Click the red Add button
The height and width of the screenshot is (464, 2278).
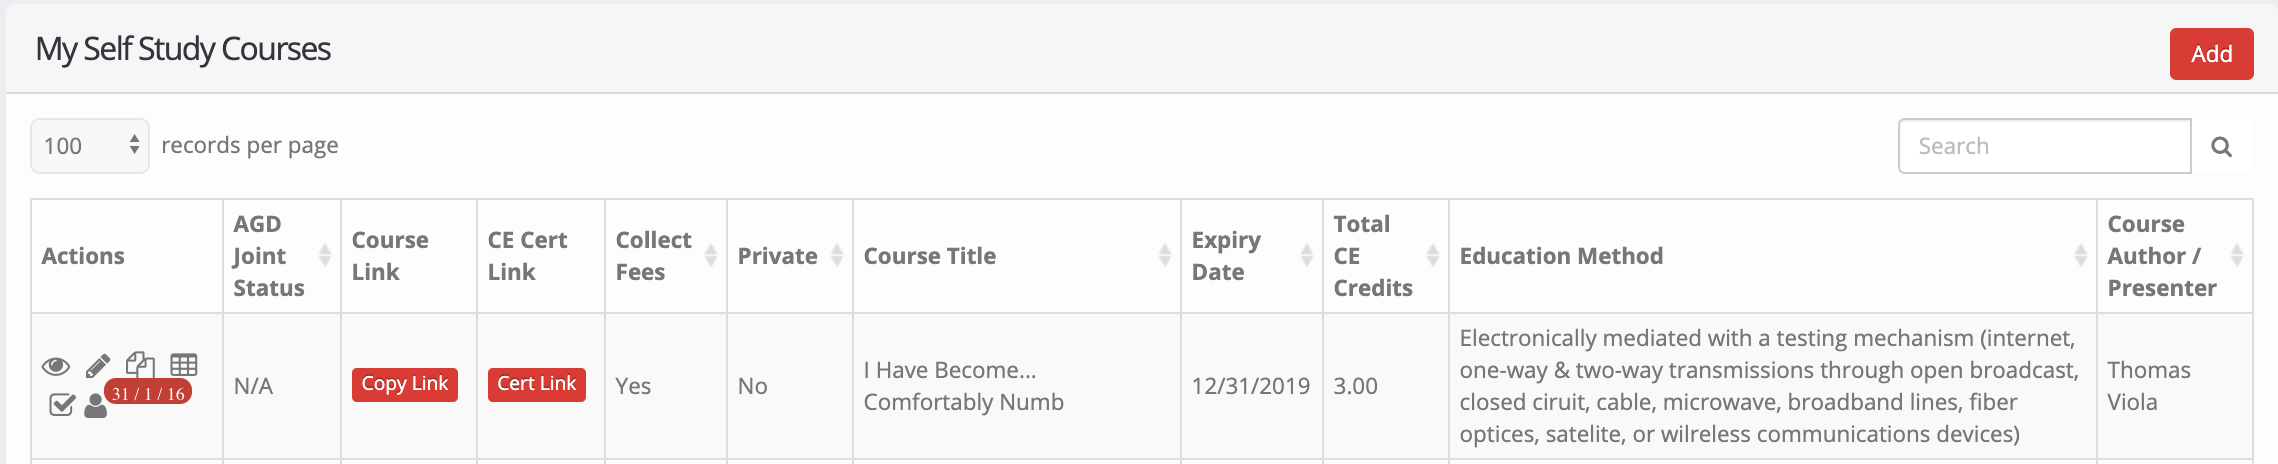2211,54
